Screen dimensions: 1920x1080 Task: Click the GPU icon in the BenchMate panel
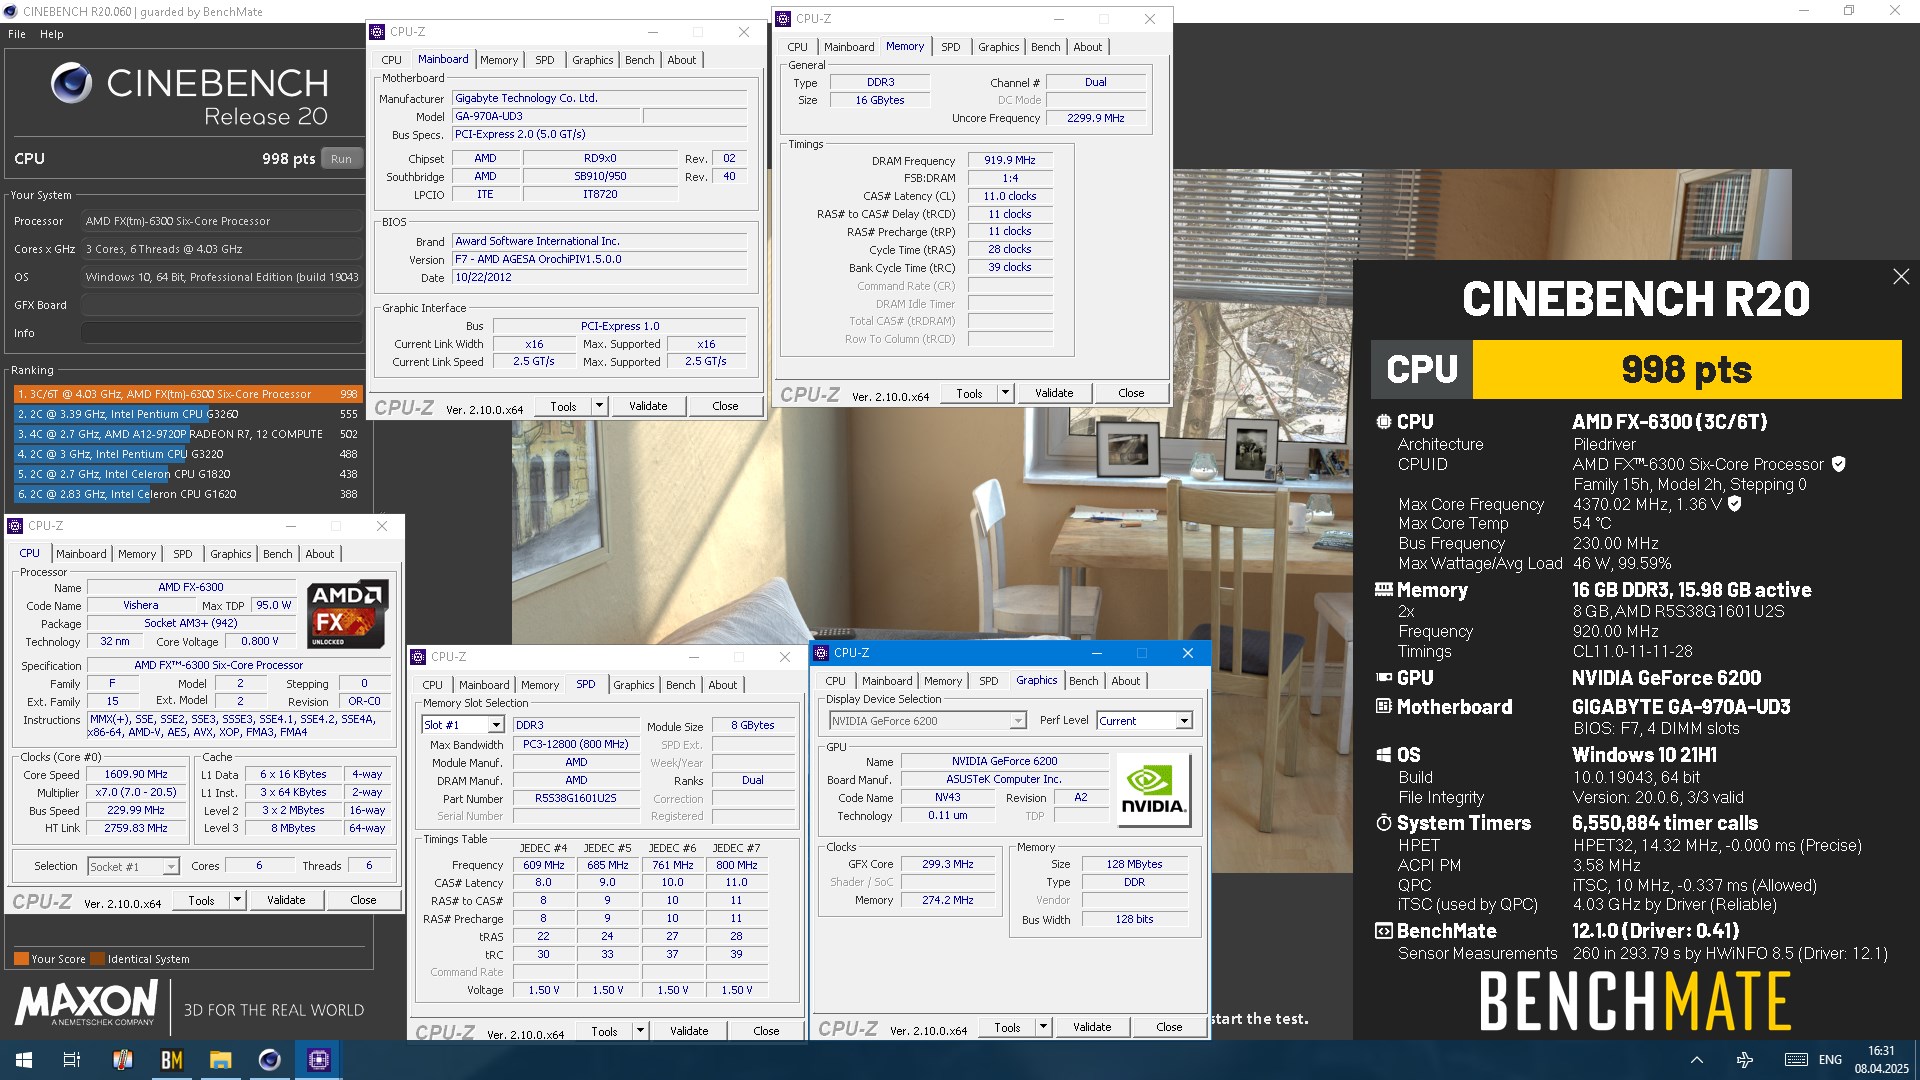coord(1384,678)
